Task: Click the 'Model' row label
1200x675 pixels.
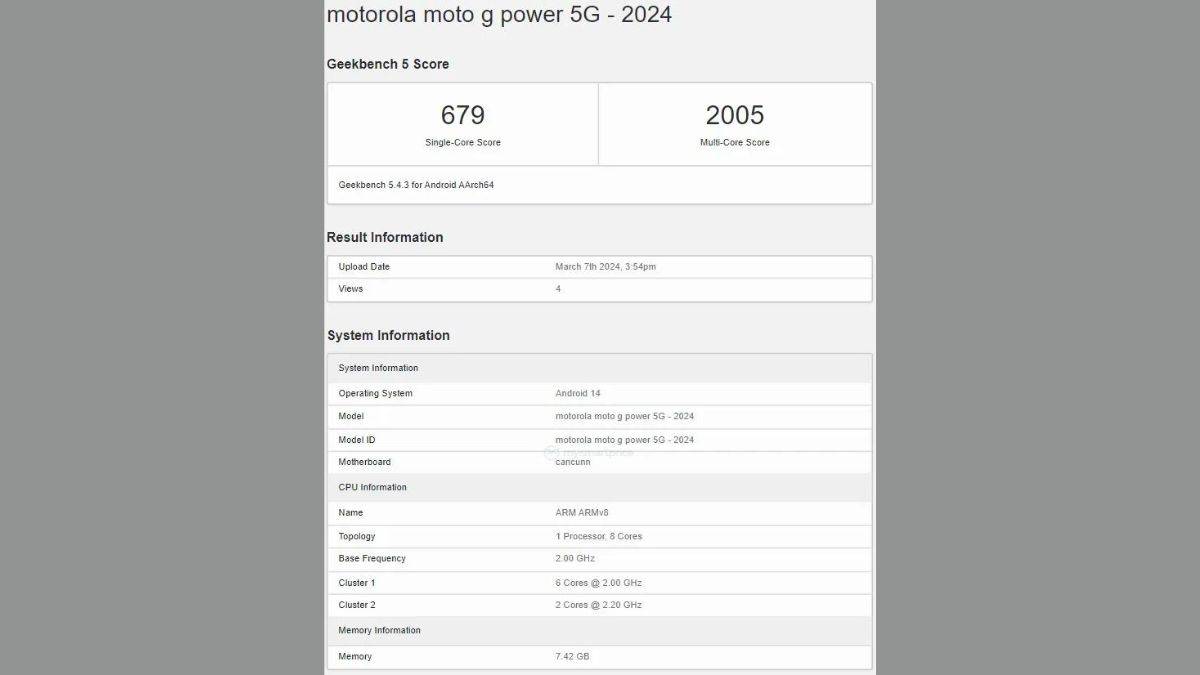Action: tap(351, 416)
